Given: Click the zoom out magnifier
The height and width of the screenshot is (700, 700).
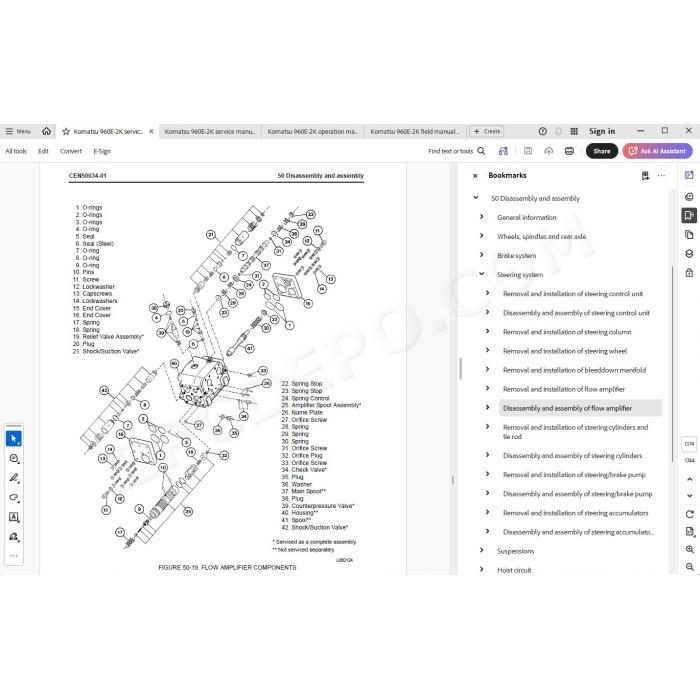Looking at the screenshot, I should click(x=689, y=567).
